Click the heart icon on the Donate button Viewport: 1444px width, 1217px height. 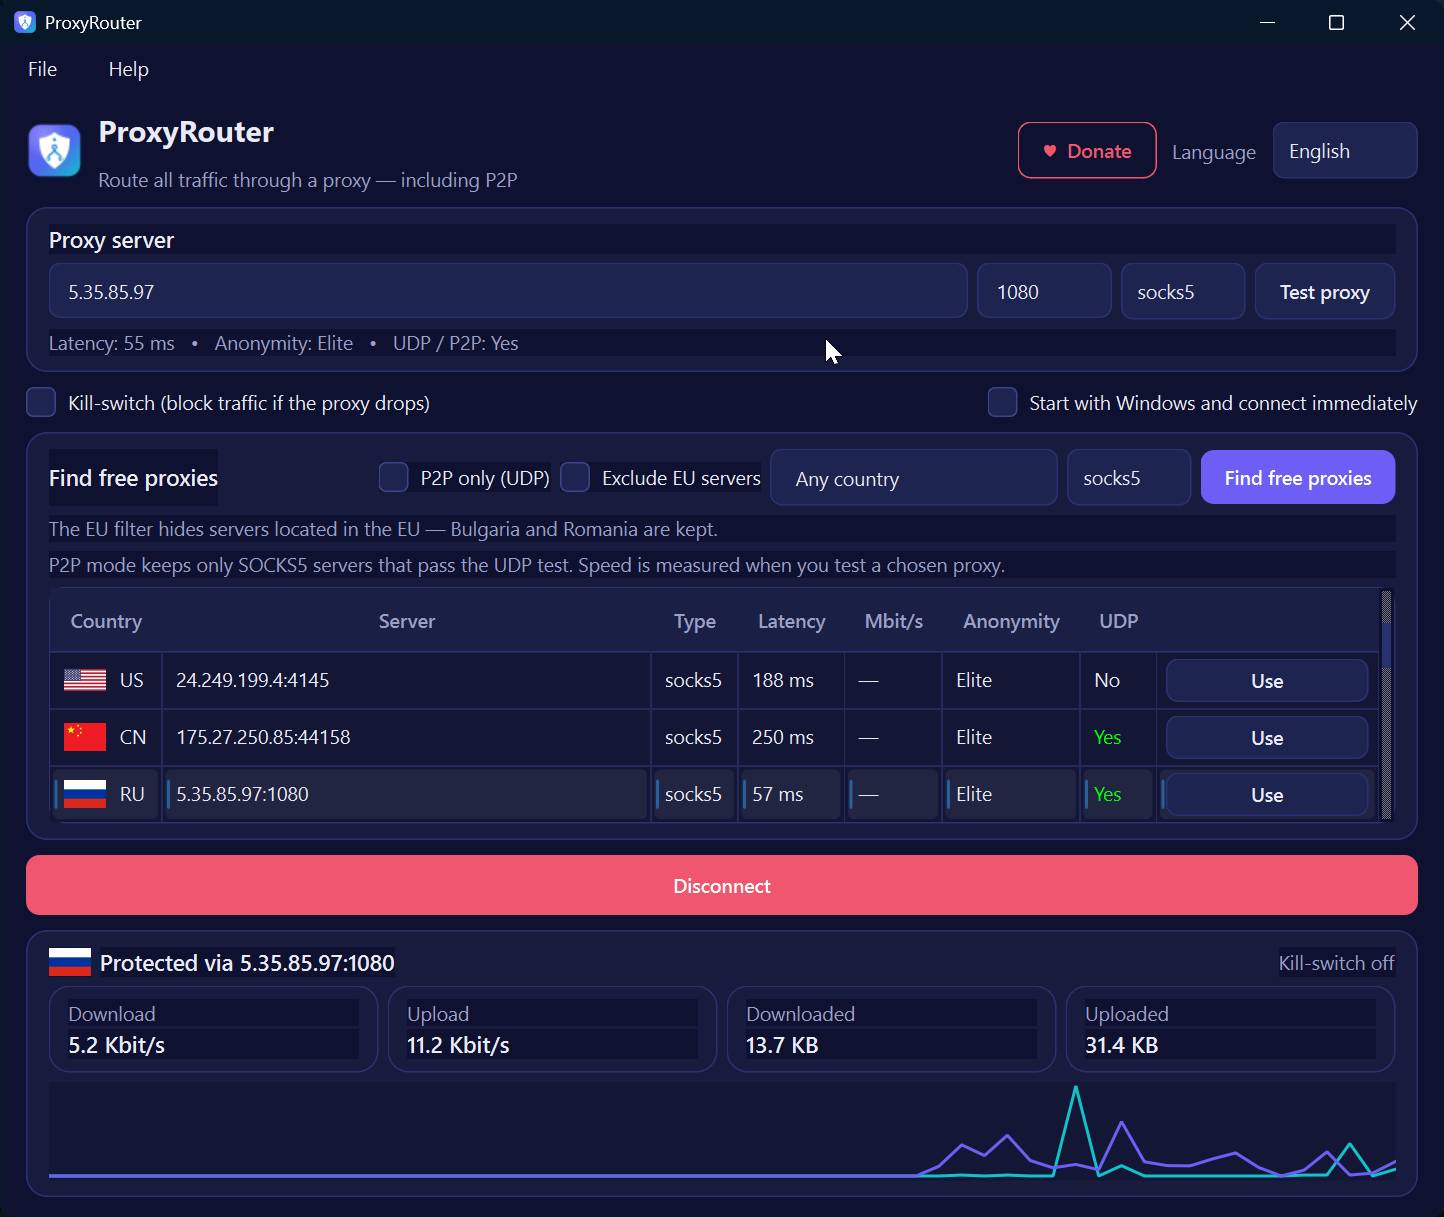click(x=1050, y=151)
